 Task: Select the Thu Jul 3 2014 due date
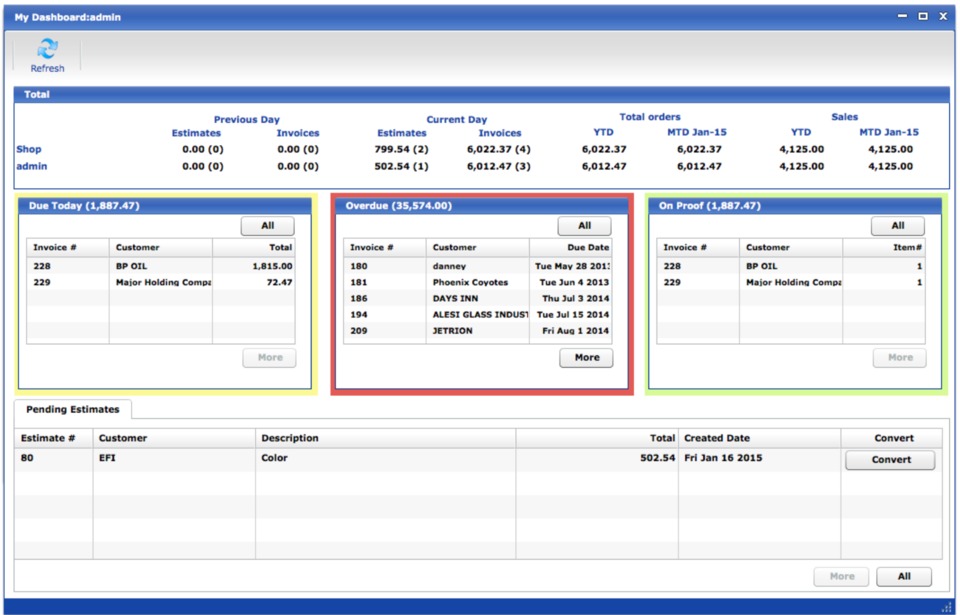576,298
